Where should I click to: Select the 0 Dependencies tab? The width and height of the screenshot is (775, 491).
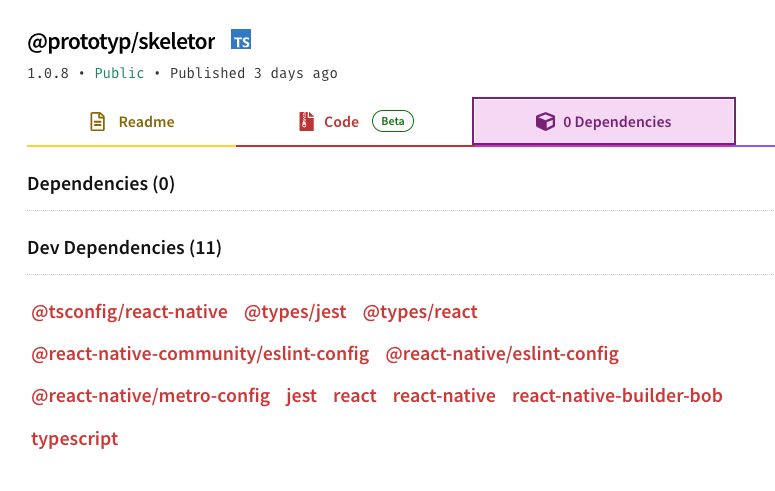click(x=604, y=122)
